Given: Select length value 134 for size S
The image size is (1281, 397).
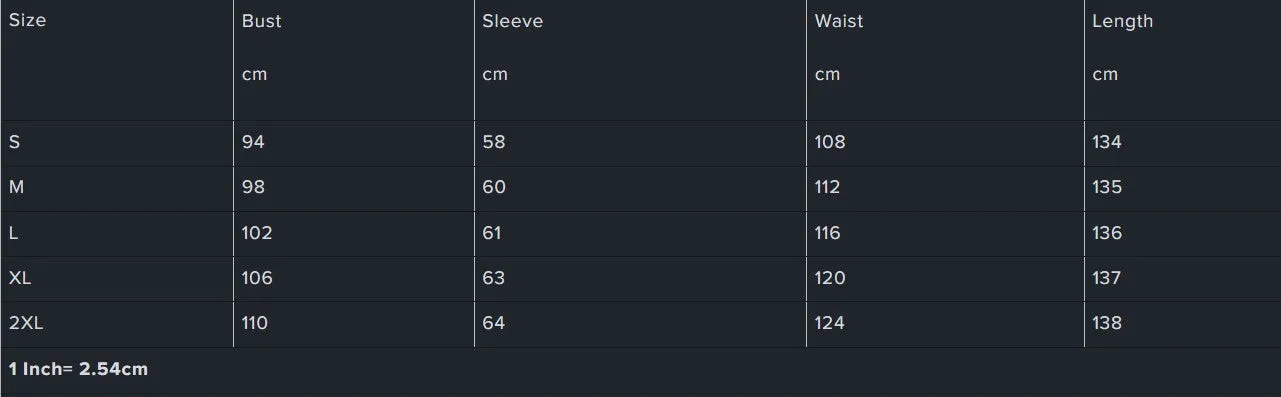Looking at the screenshot, I should click(x=1107, y=142).
